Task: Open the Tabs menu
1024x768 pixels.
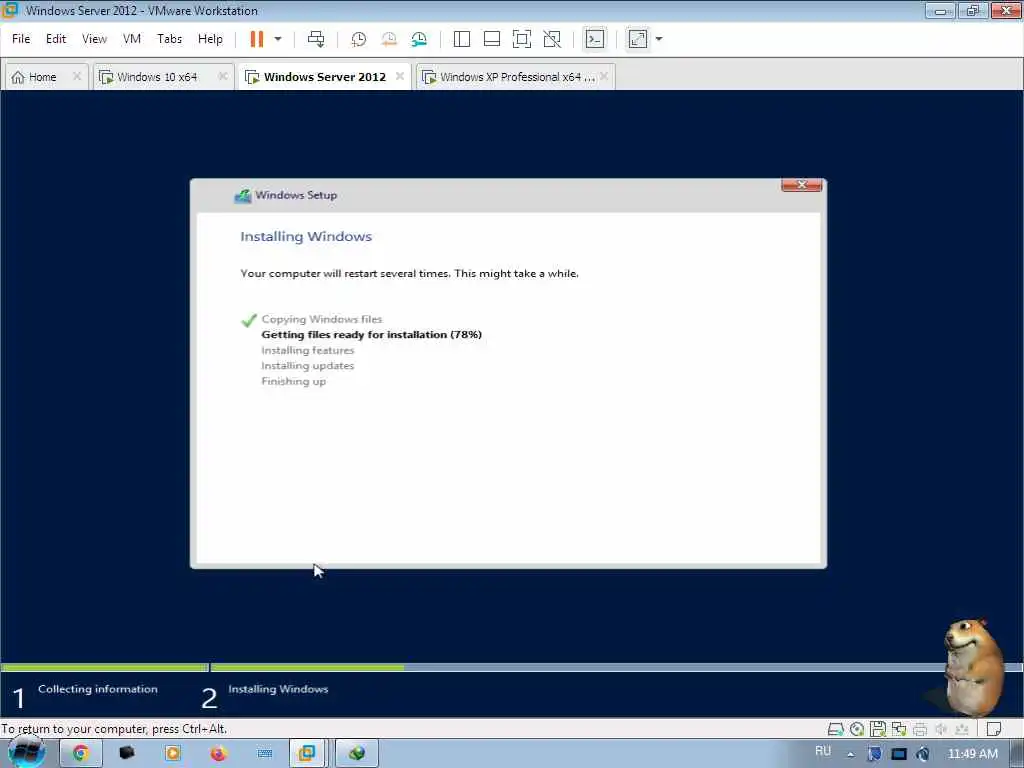Action: point(169,39)
